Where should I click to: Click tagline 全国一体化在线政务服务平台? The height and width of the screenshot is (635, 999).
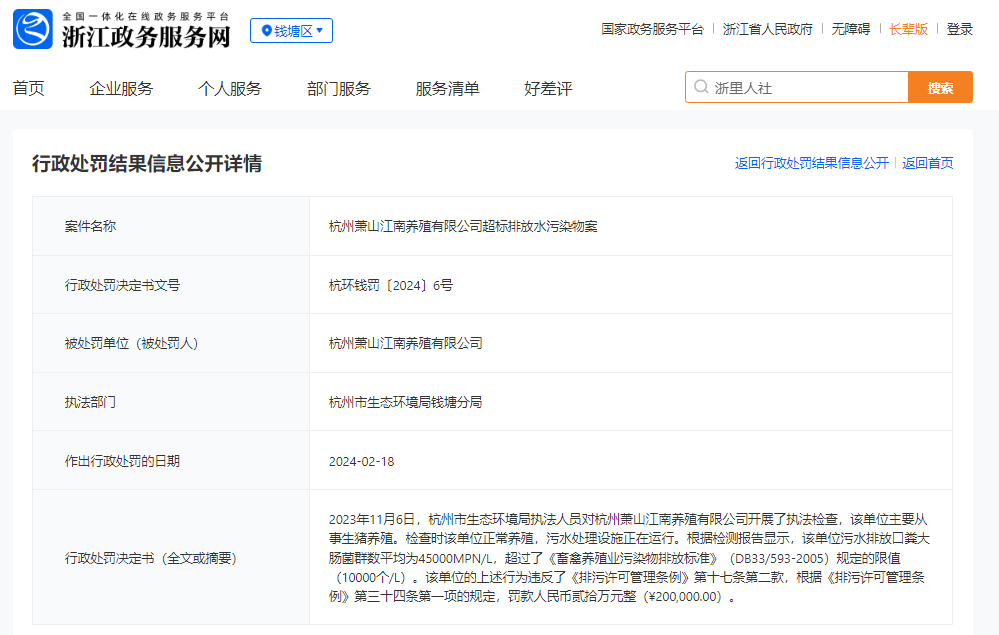click(x=145, y=17)
